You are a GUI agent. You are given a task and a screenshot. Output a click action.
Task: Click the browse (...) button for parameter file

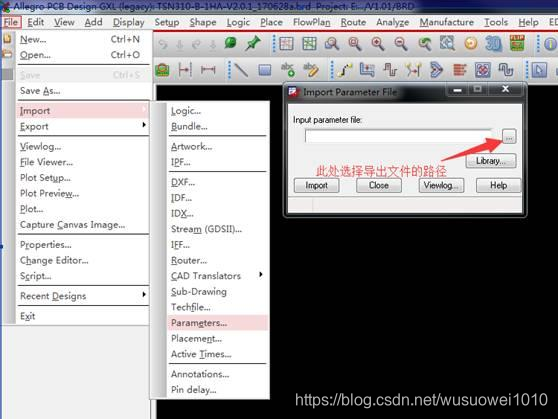point(509,136)
